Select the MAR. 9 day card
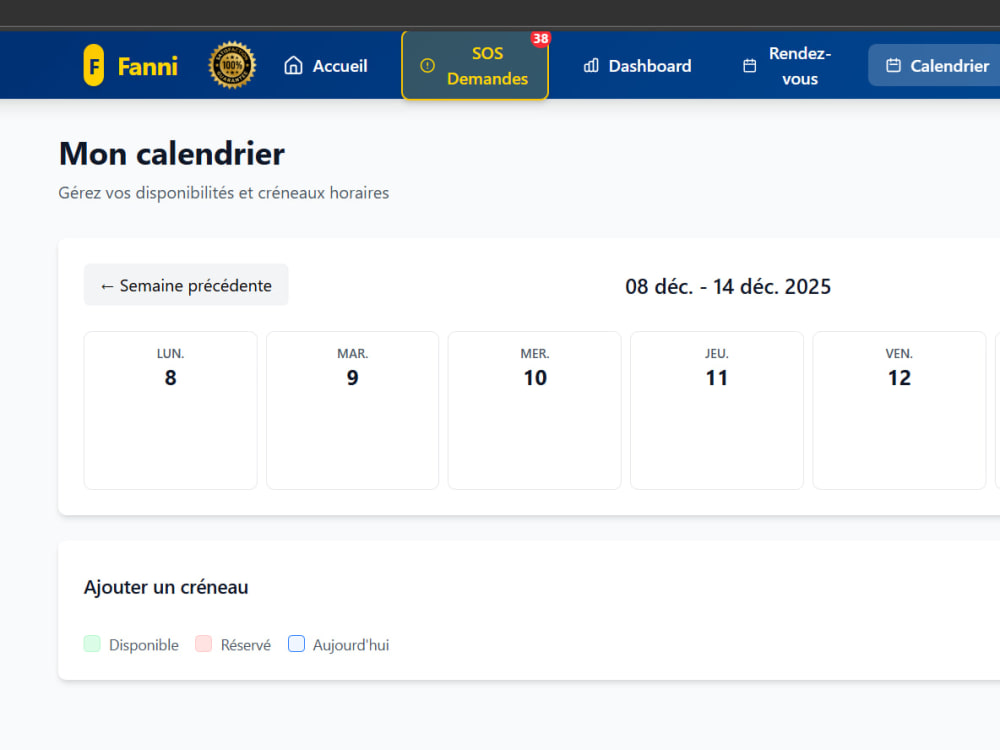The image size is (1000, 750). 353,410
